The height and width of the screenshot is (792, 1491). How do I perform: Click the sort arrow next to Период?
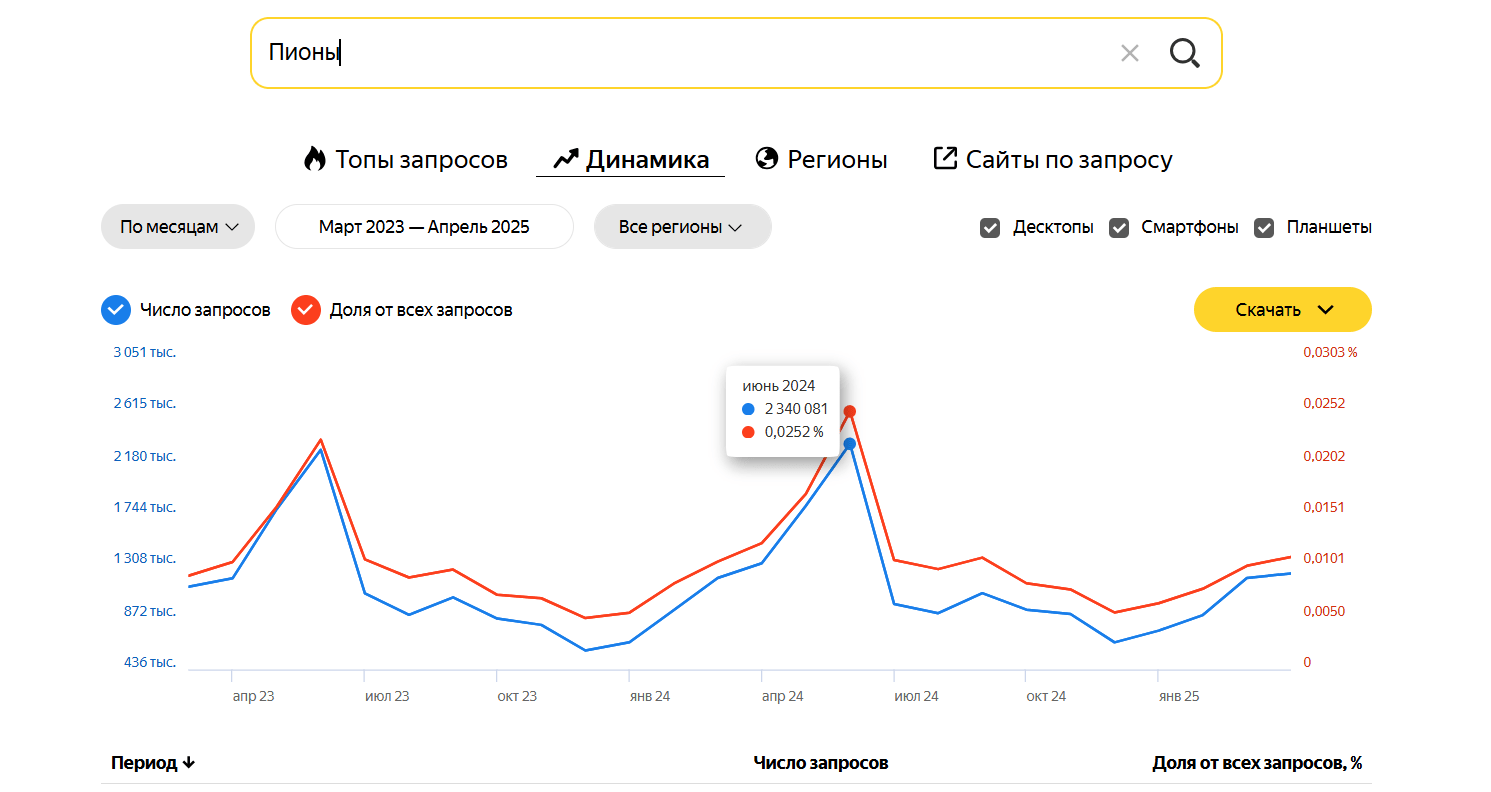(189, 763)
